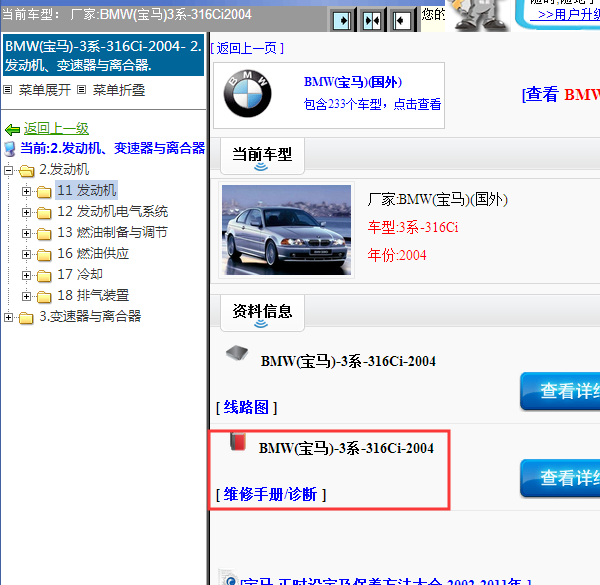Click the 菜单折叠 list icon
The width and height of the screenshot is (600, 585).
(x=81, y=90)
